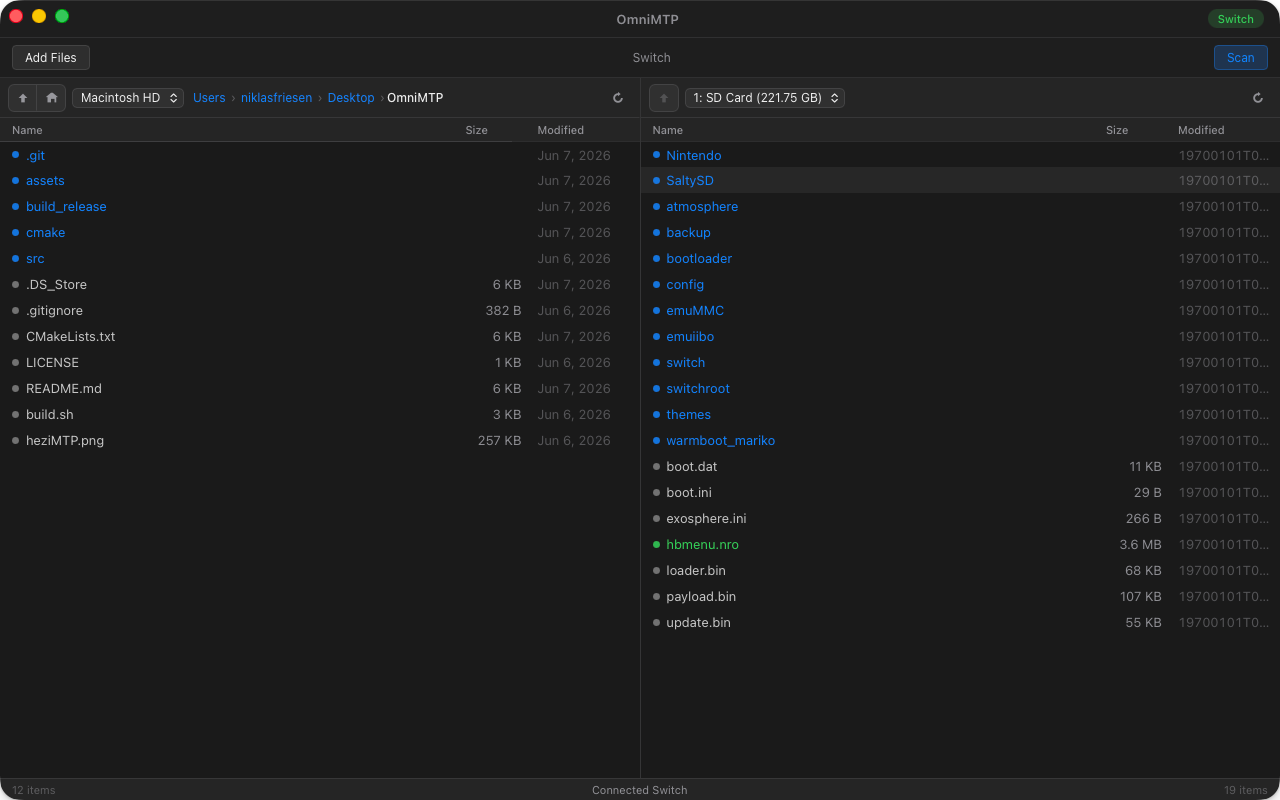This screenshot has height=800, width=1280.
Task: Select the switchroot folder
Action: (x=960, y=389)
